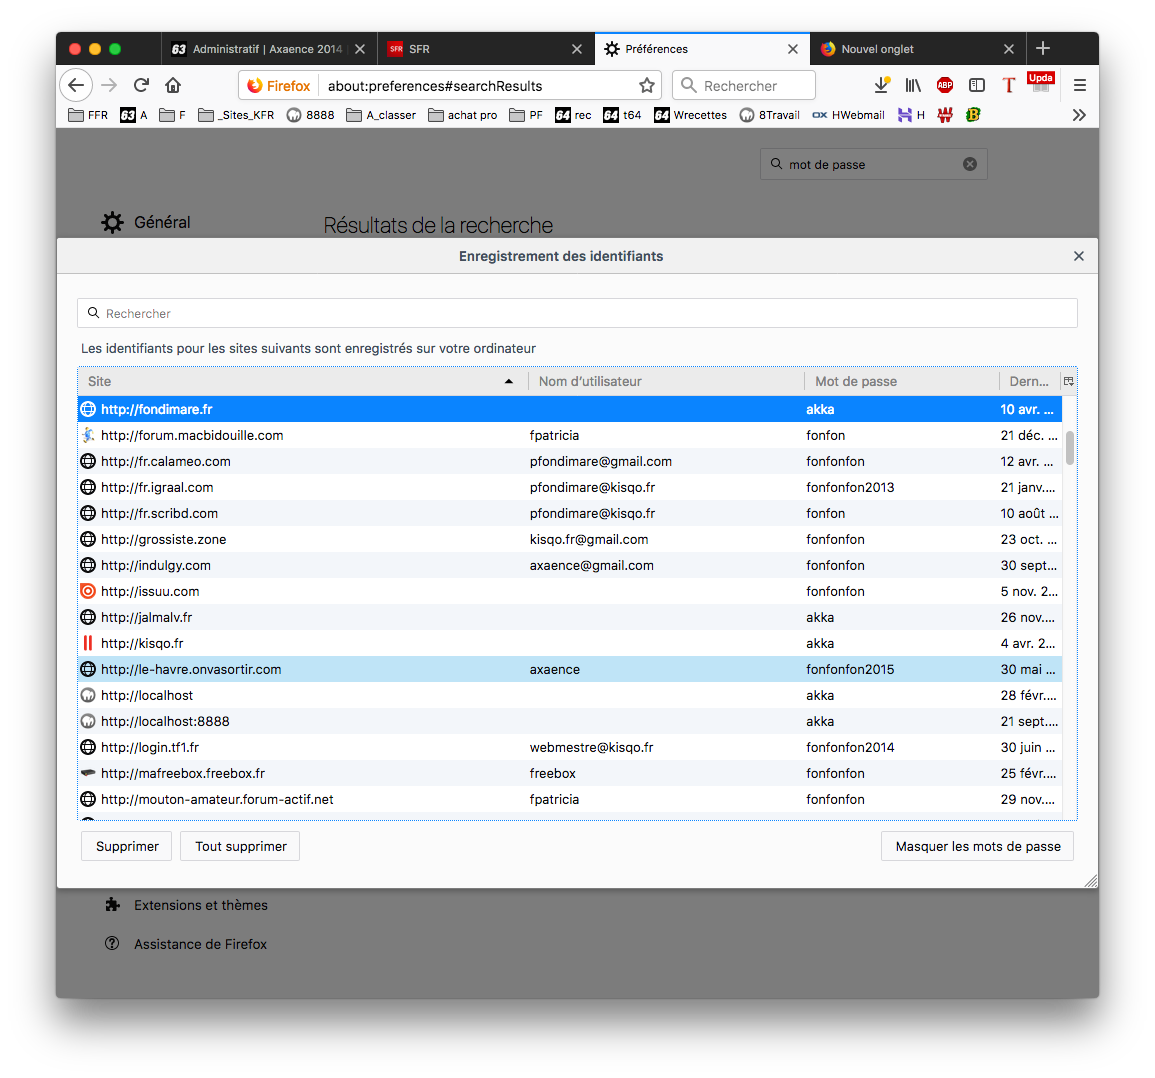Click the green B bookmark icon
Viewport: 1155px width, 1078px height.
tap(973, 115)
